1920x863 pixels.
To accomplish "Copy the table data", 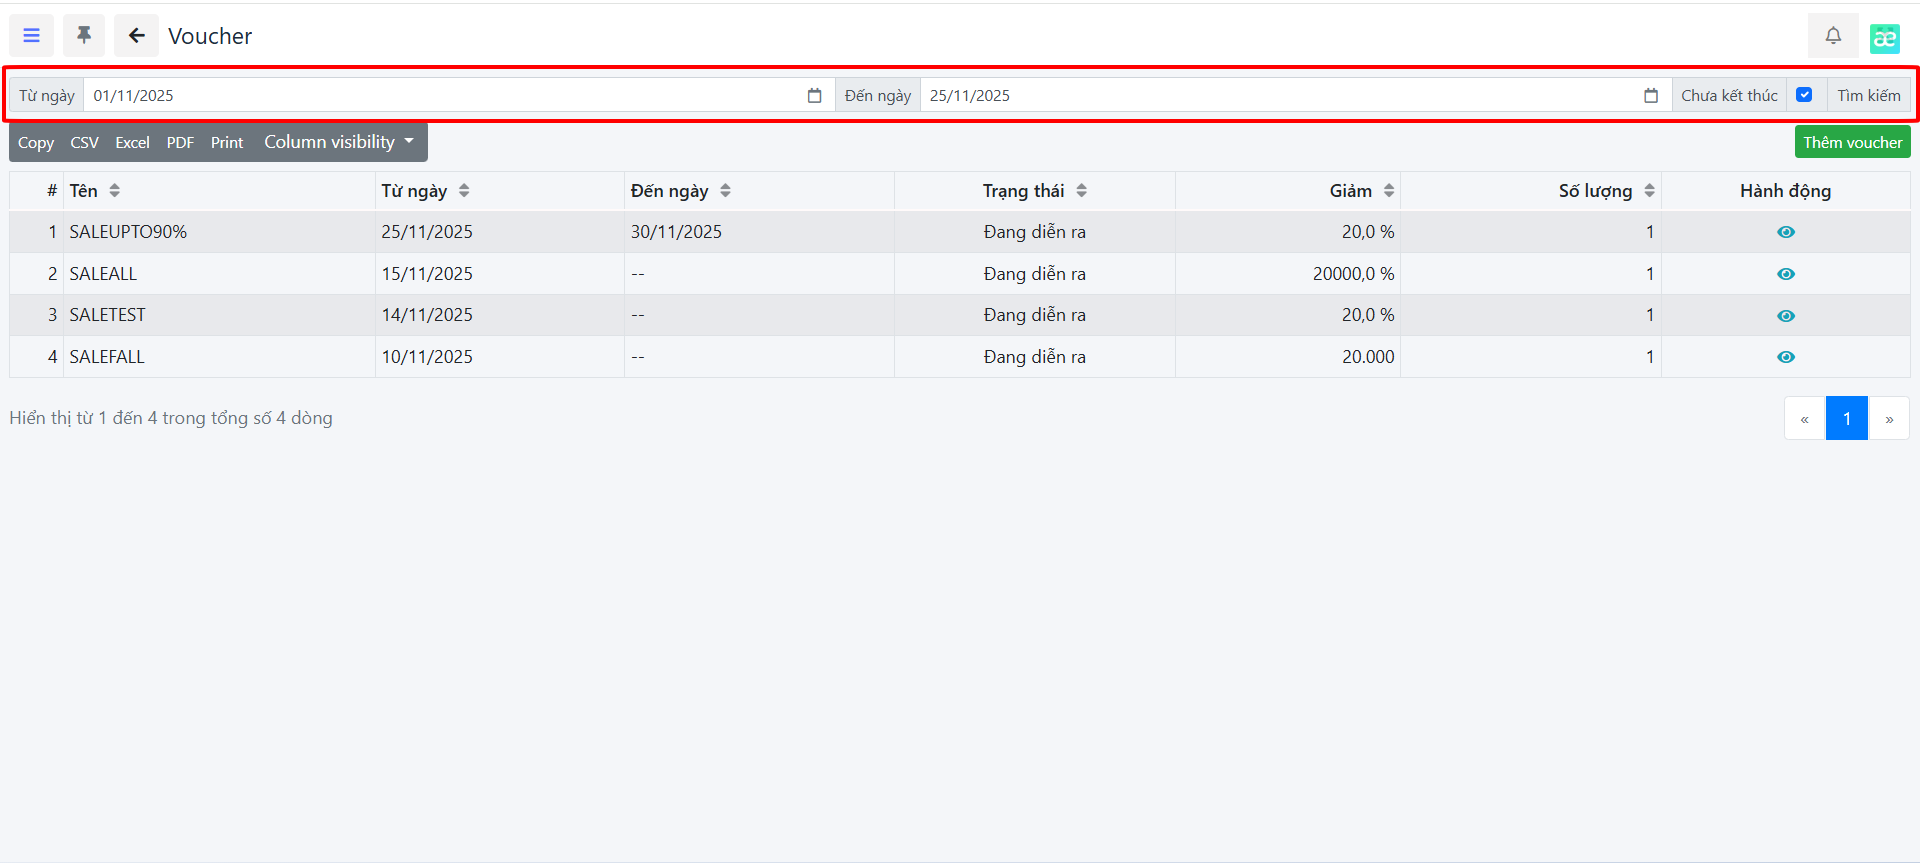I will (x=36, y=143).
